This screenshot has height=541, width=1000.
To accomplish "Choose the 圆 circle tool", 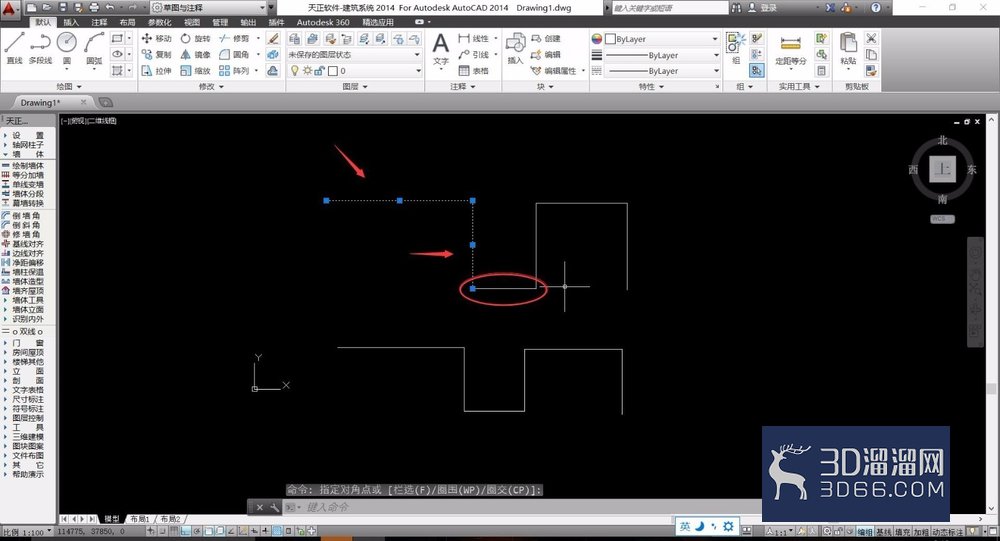I will pyautogui.click(x=67, y=48).
